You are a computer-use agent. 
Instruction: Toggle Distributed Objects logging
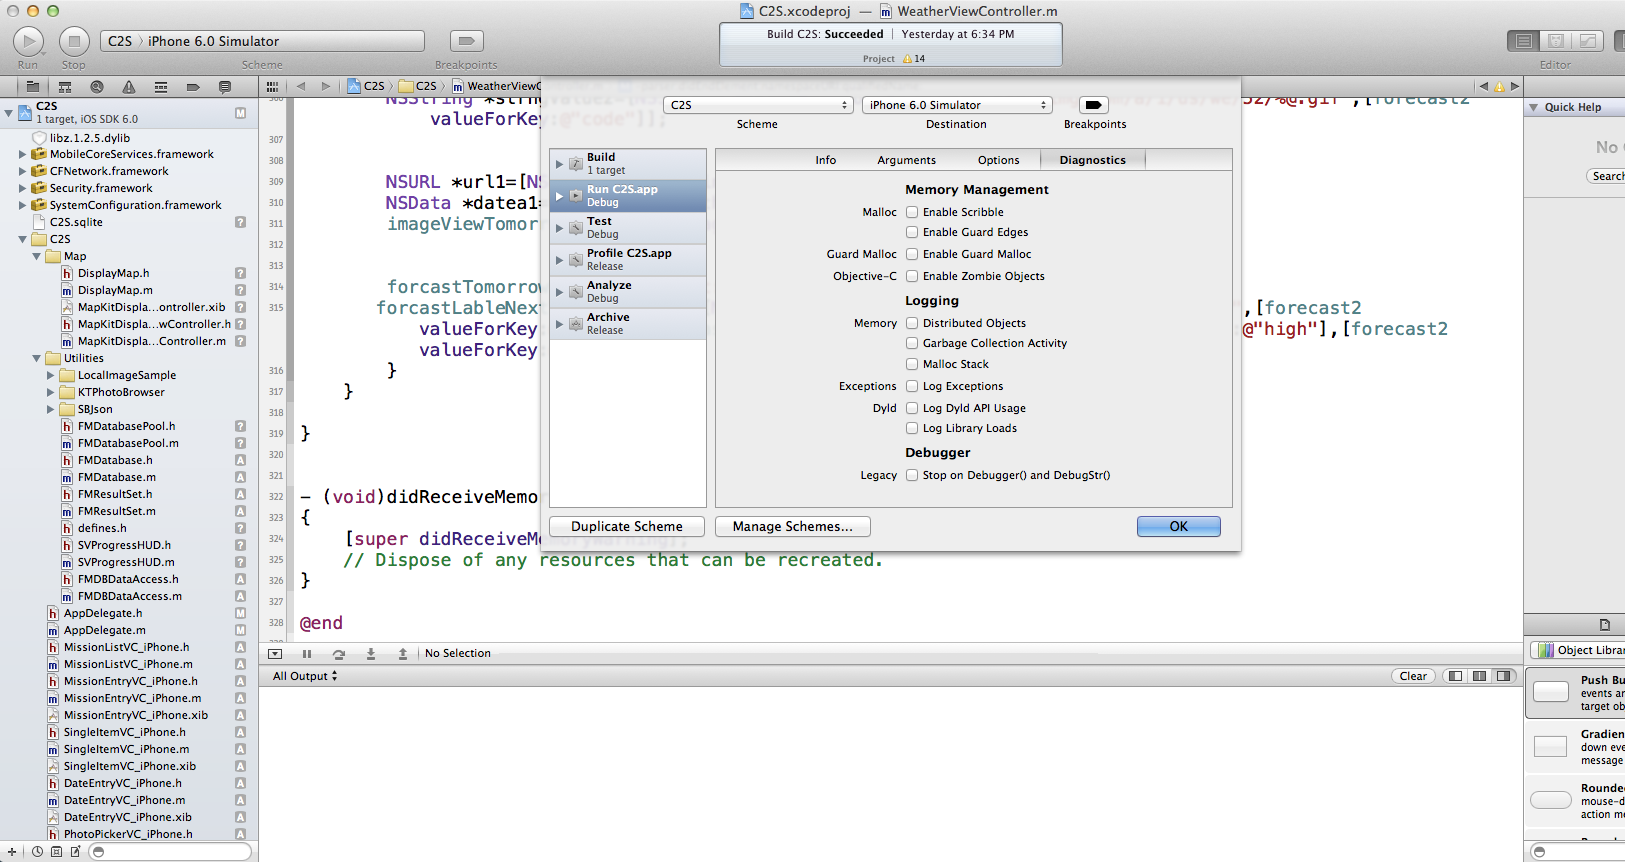[912, 323]
